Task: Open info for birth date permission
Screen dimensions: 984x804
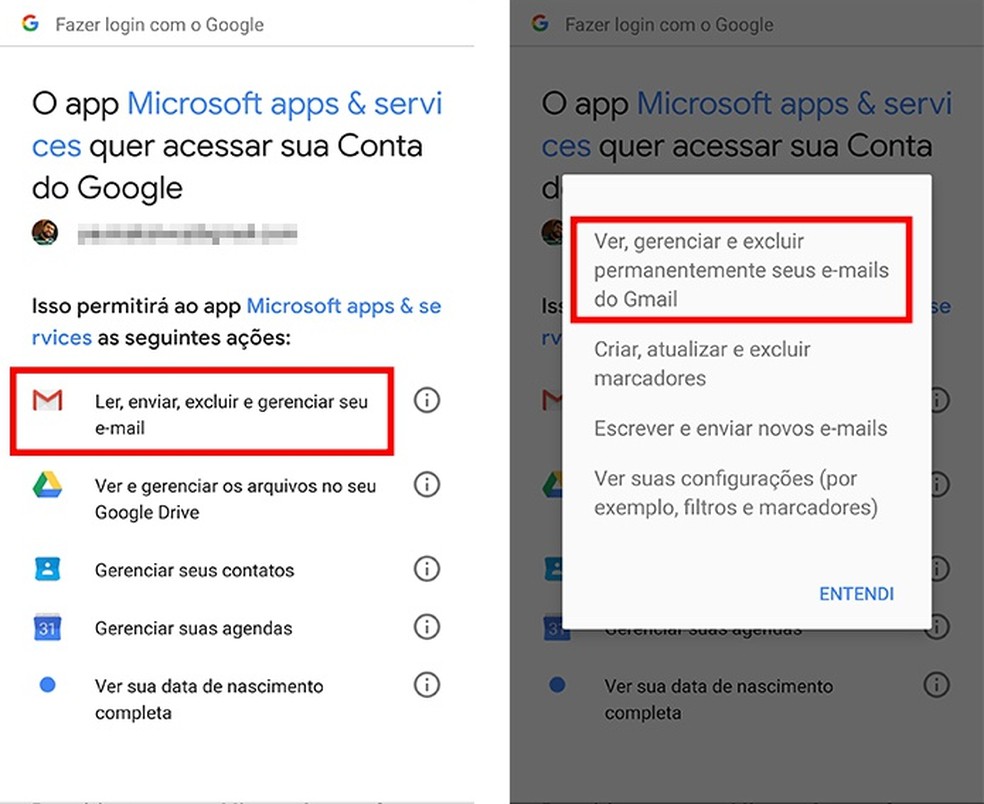Action: point(427,685)
